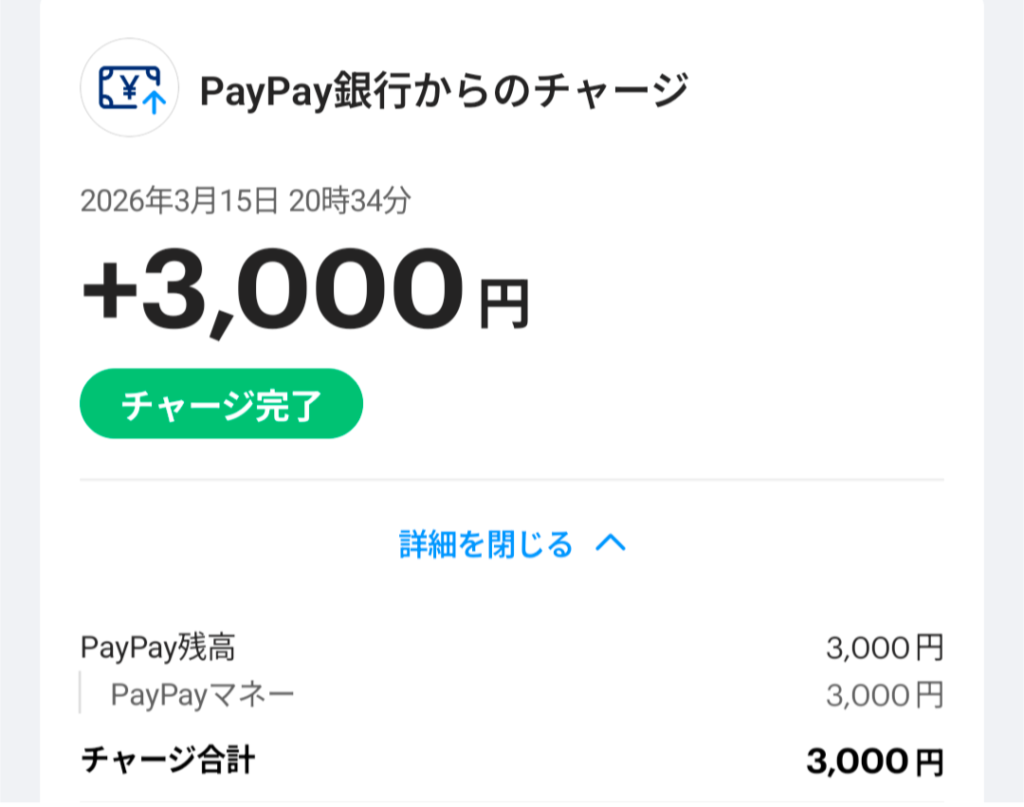
Task: Collapse details via the 詳細を閉じる link
Action: [487, 545]
